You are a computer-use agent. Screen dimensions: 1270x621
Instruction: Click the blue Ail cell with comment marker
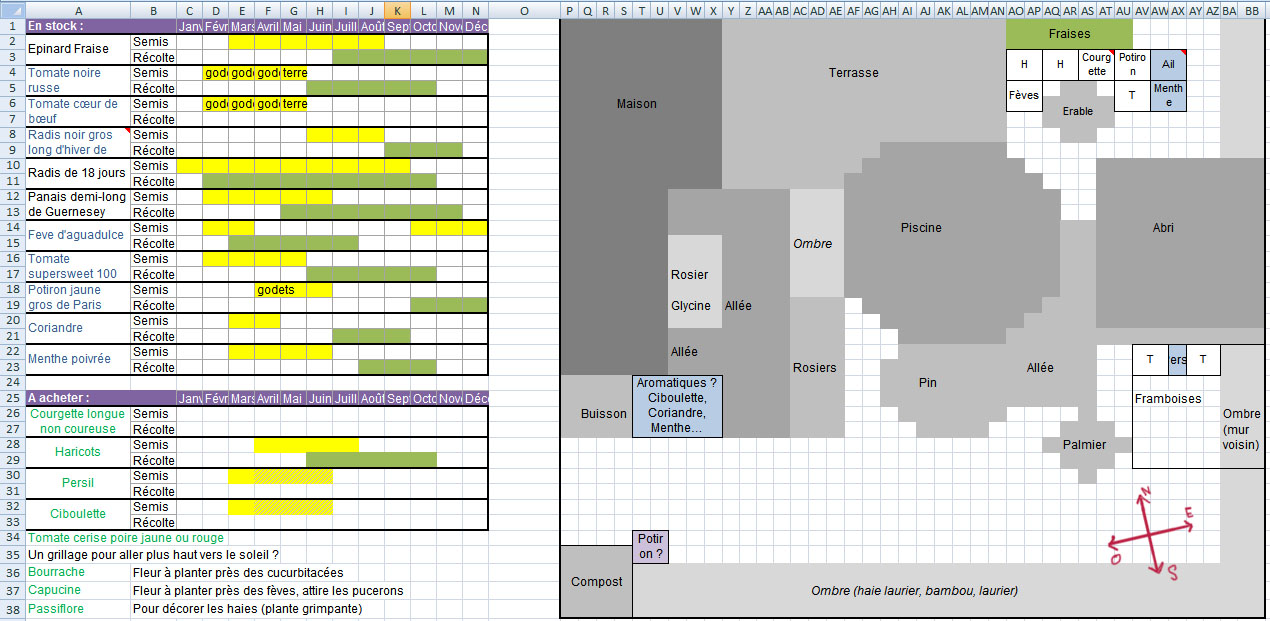point(1168,64)
